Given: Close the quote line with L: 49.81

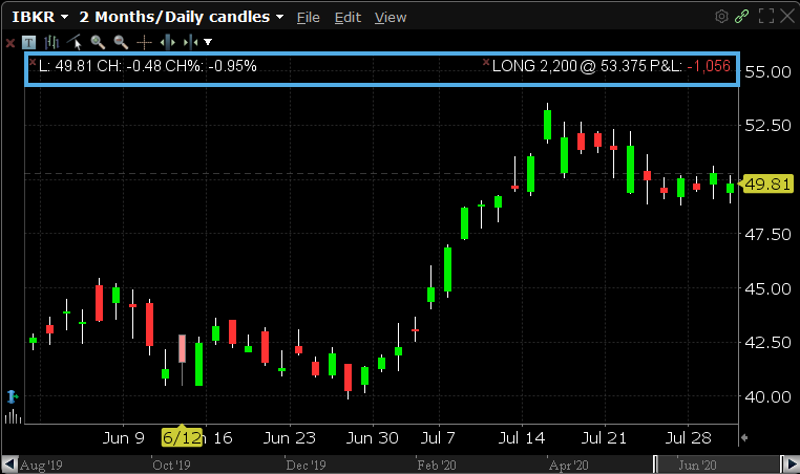Looking at the screenshot, I should coord(33,62).
